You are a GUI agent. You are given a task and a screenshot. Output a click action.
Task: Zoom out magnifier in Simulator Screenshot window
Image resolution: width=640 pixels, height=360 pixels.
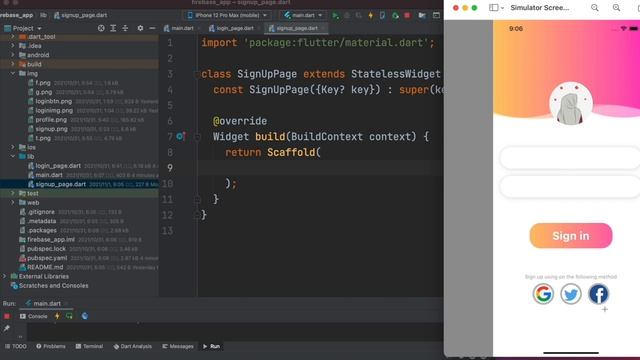[x=595, y=8]
